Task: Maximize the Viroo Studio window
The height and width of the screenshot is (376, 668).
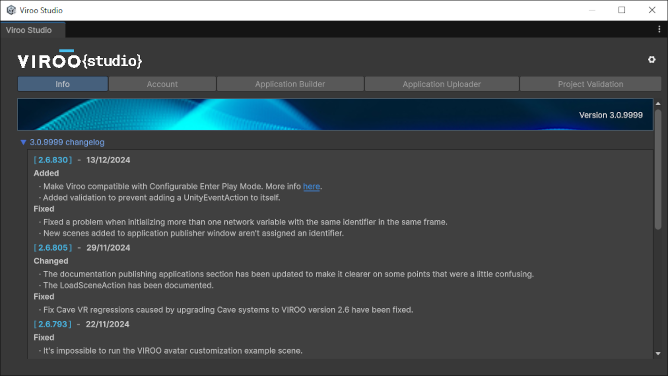Action: coord(622,10)
